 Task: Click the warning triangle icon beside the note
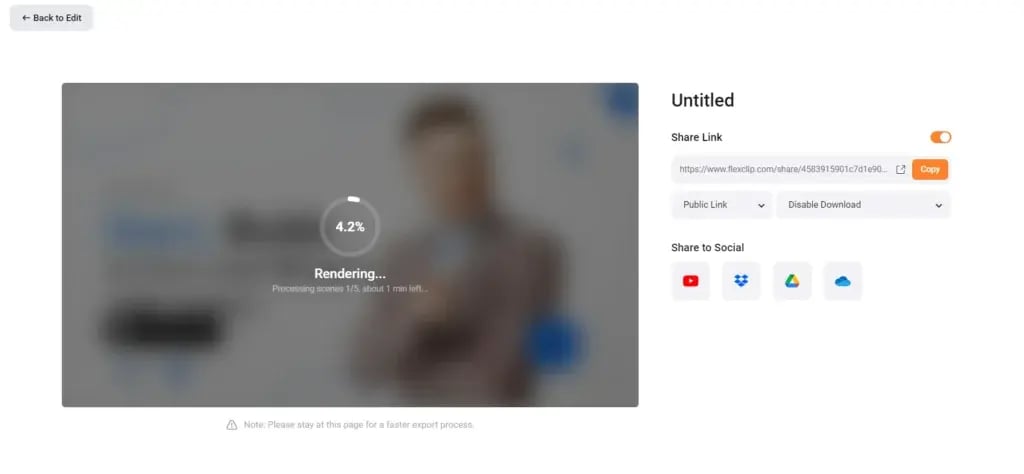coord(232,425)
